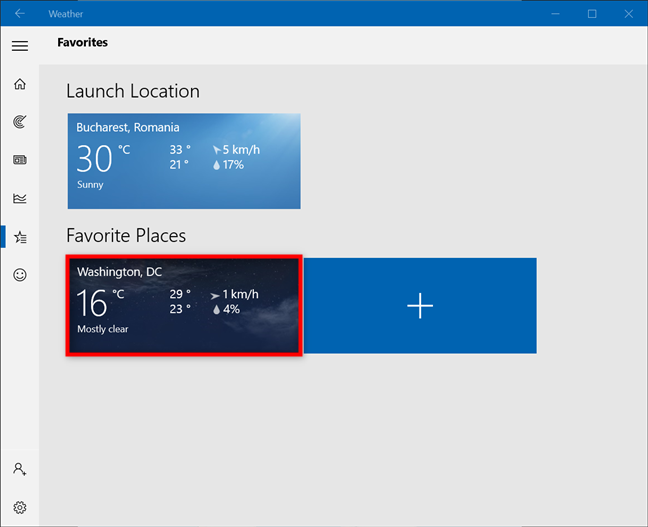
Task: Add a new favorite place with plus tile
Action: click(x=420, y=305)
